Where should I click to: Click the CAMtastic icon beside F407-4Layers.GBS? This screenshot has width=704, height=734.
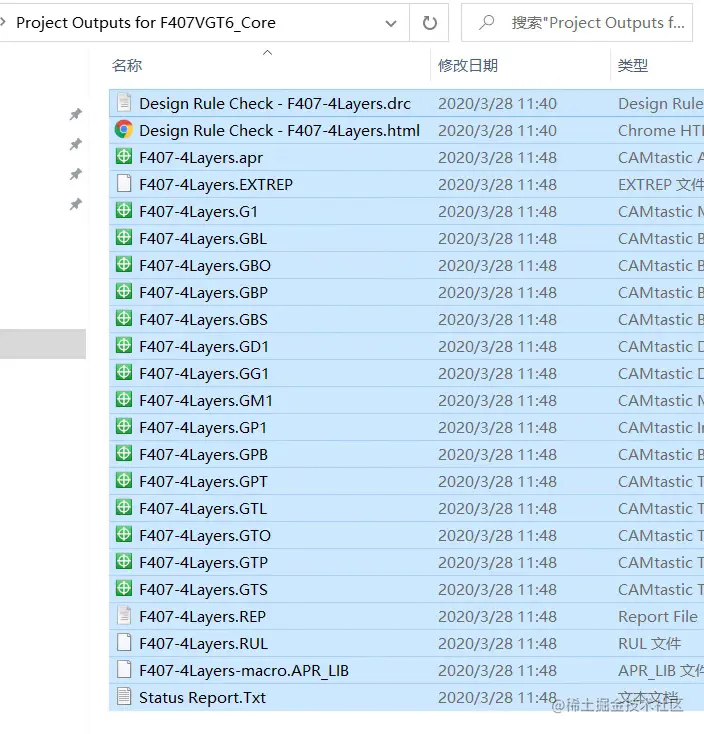click(124, 318)
